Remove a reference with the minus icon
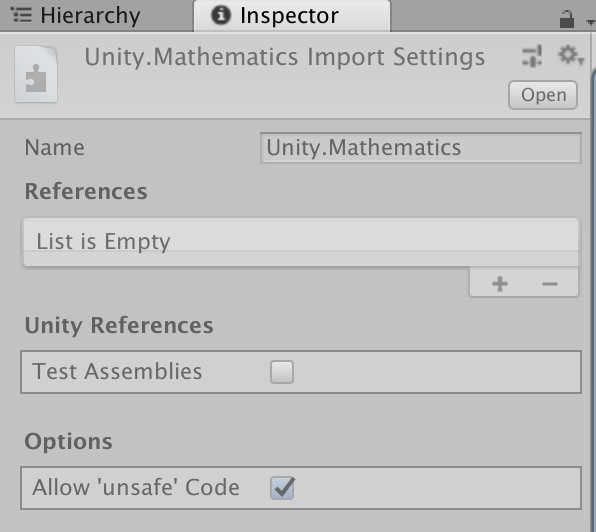The height and width of the screenshot is (532, 596). 550,284
